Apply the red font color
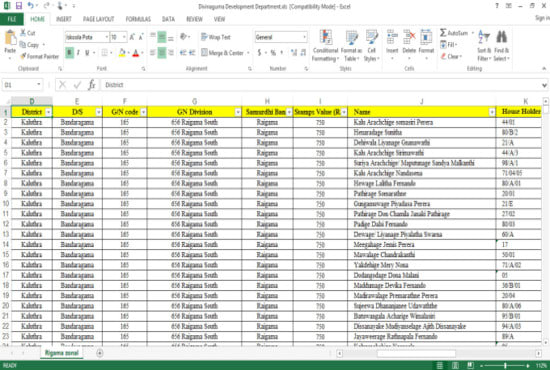 coord(136,53)
